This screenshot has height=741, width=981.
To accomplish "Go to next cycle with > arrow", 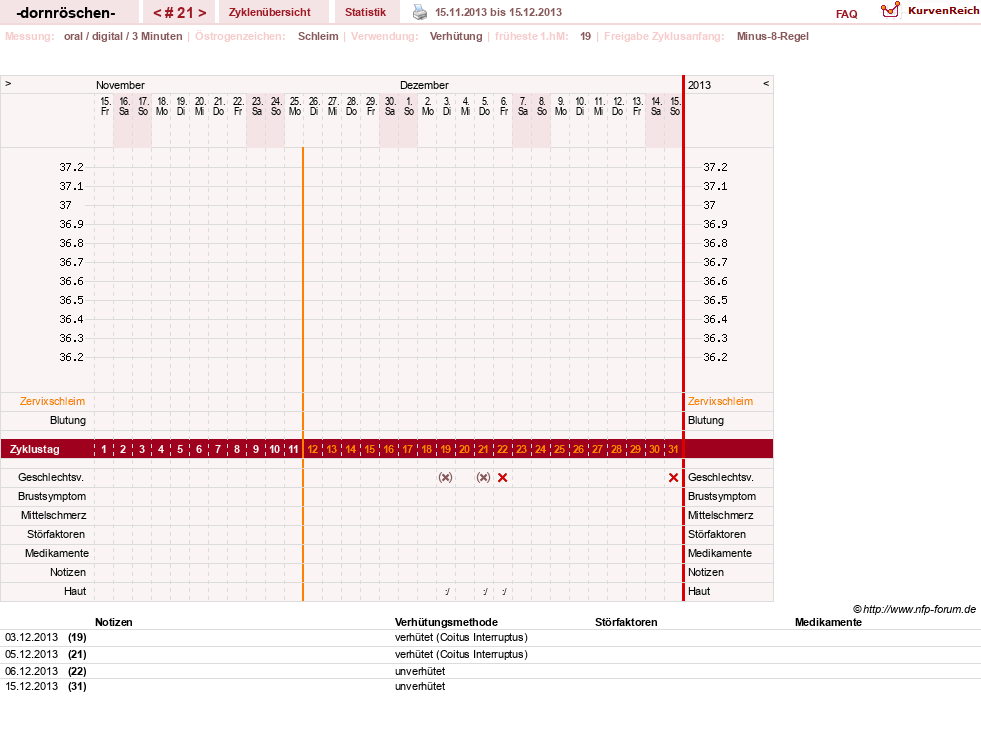I will coord(202,13).
